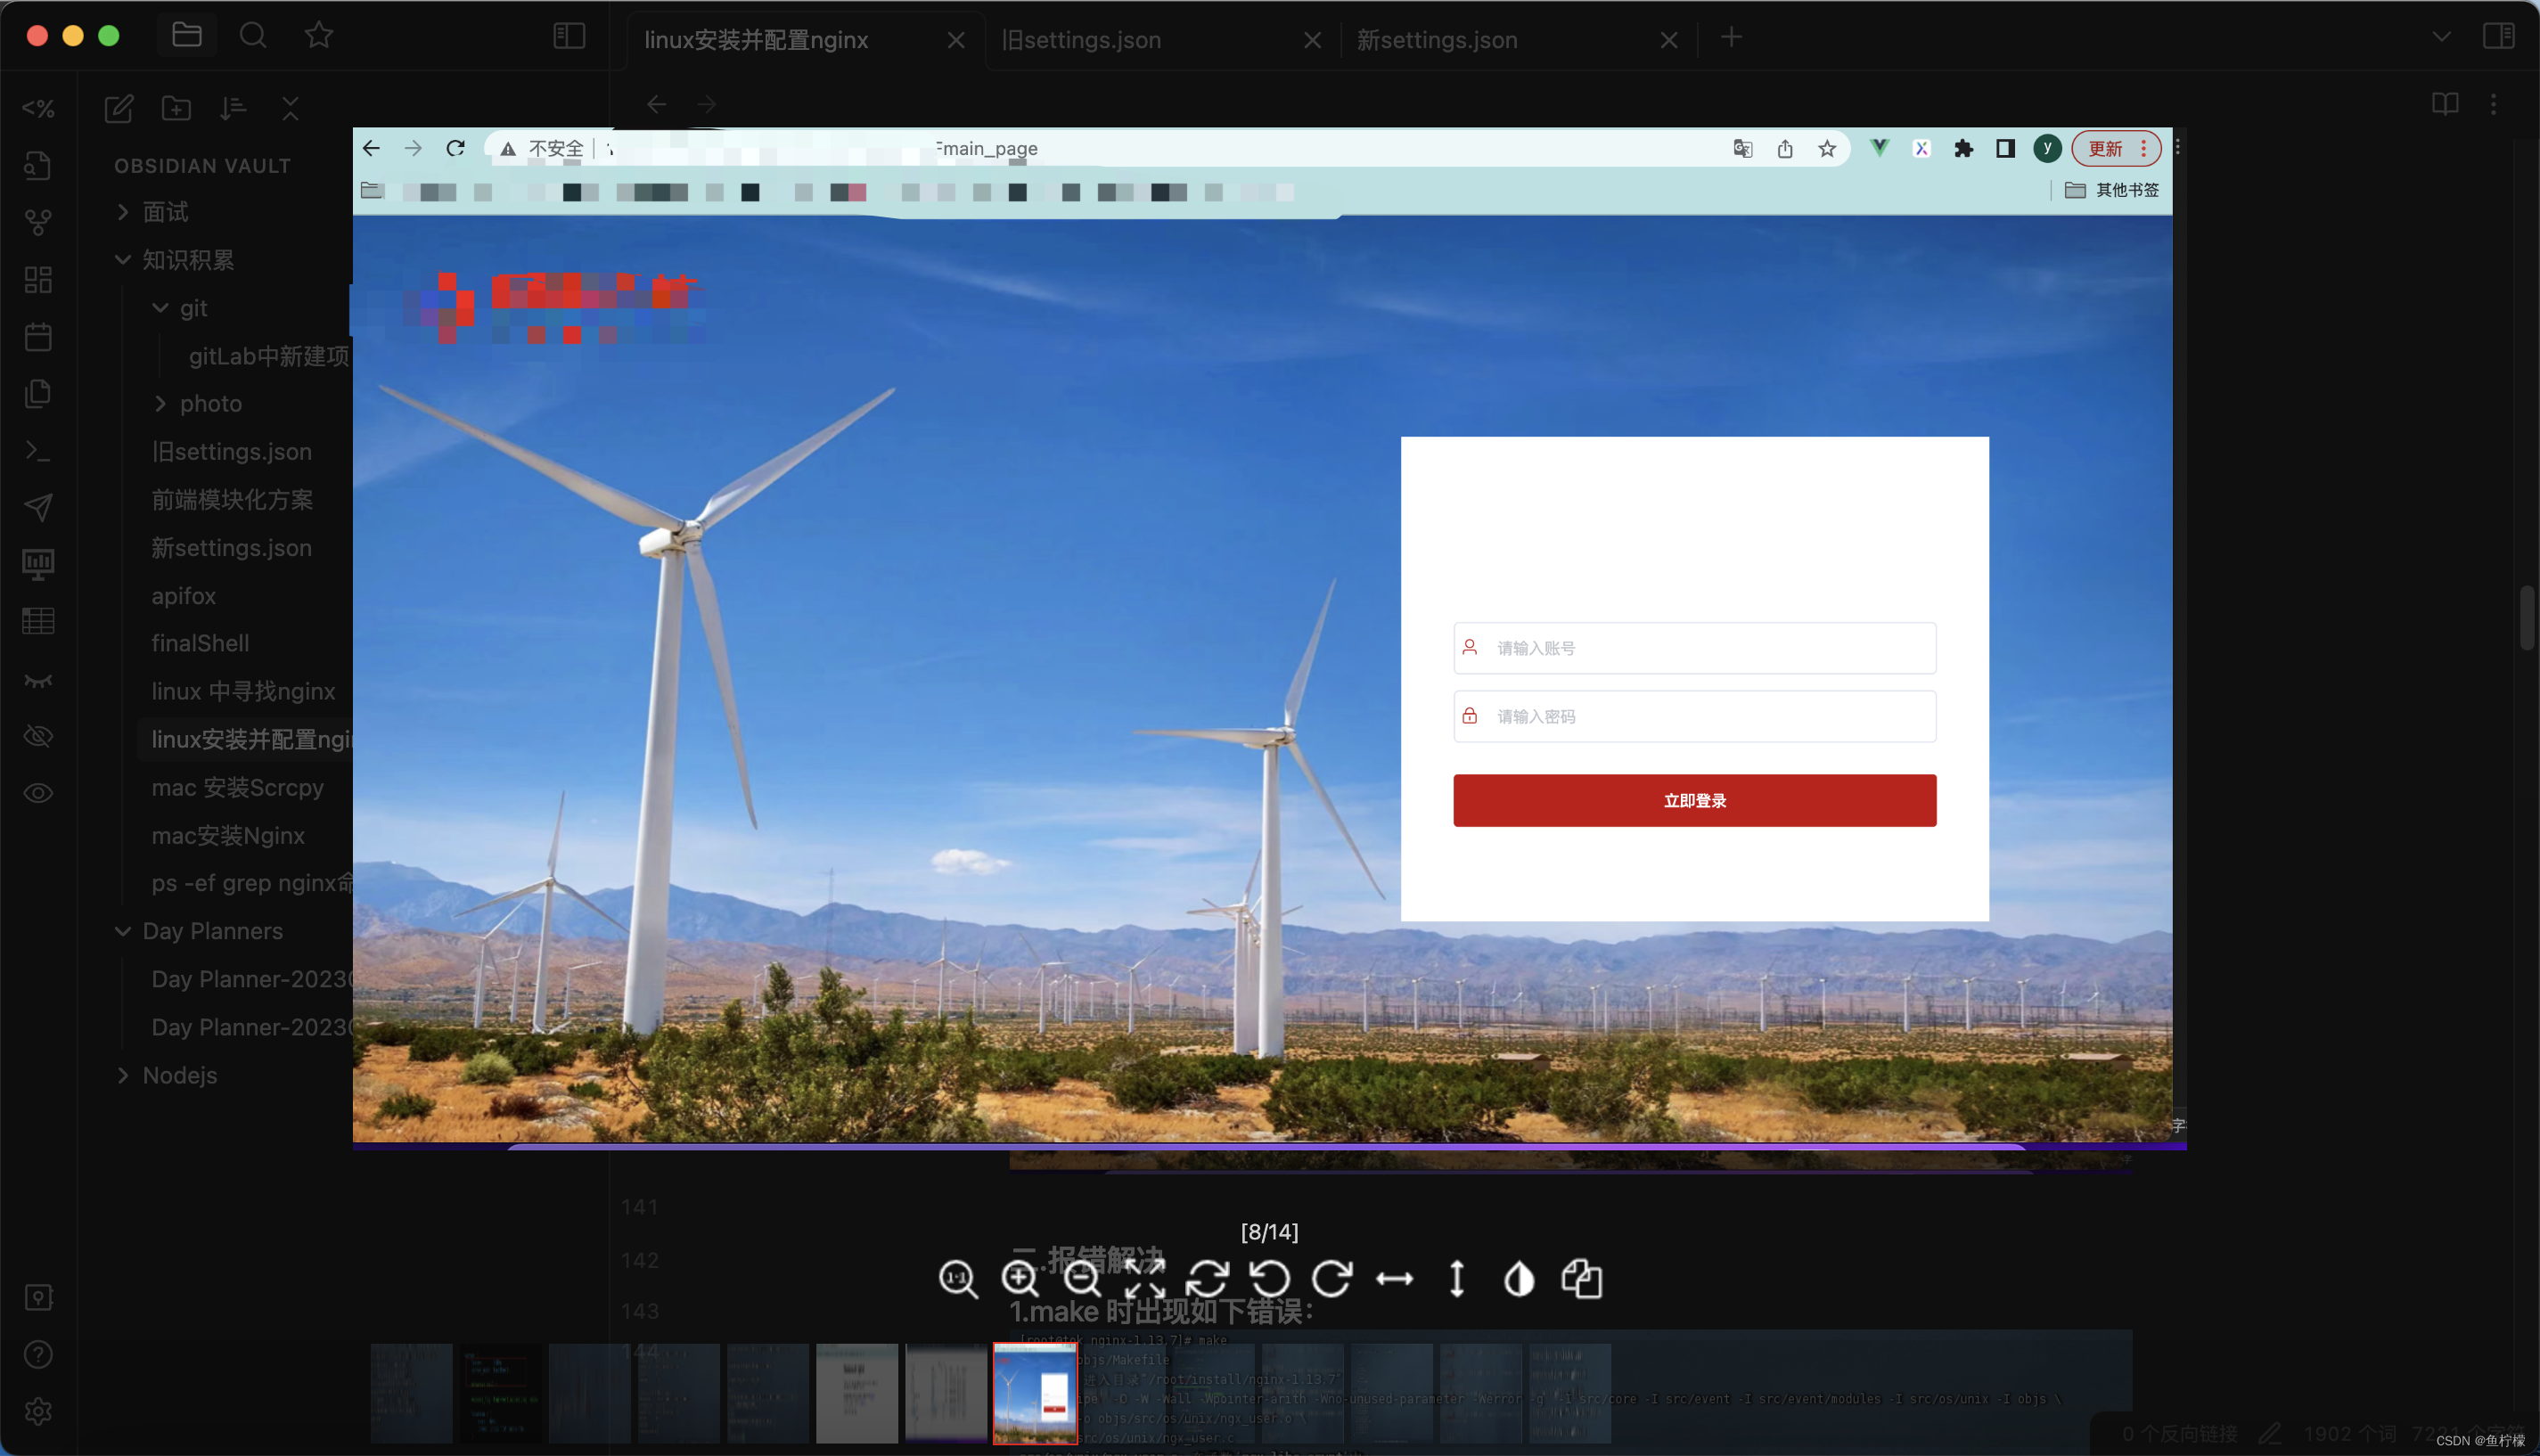Open the help question-mark icon
The height and width of the screenshot is (1456, 2540).
tap(38, 1355)
